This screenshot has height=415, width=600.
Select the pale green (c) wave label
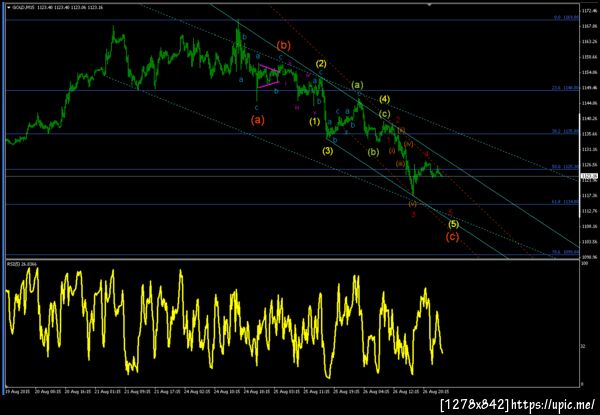pos(385,114)
